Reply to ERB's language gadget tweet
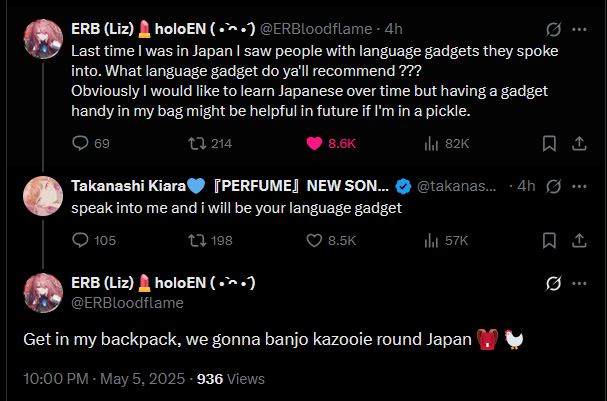Image resolution: width=607 pixels, height=401 pixels. point(81,143)
